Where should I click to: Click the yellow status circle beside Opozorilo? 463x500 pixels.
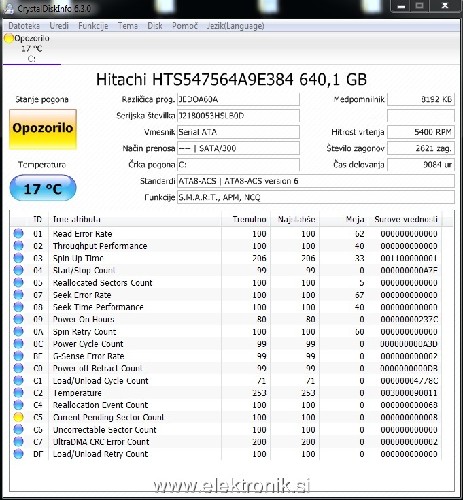[9, 38]
